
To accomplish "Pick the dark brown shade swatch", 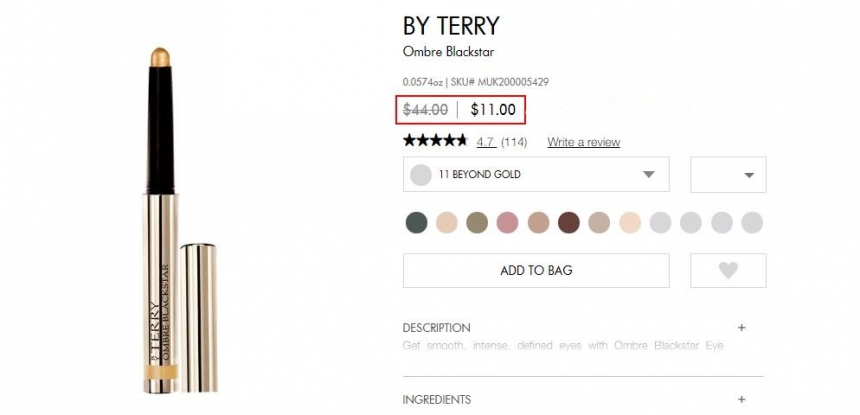I will 569,222.
